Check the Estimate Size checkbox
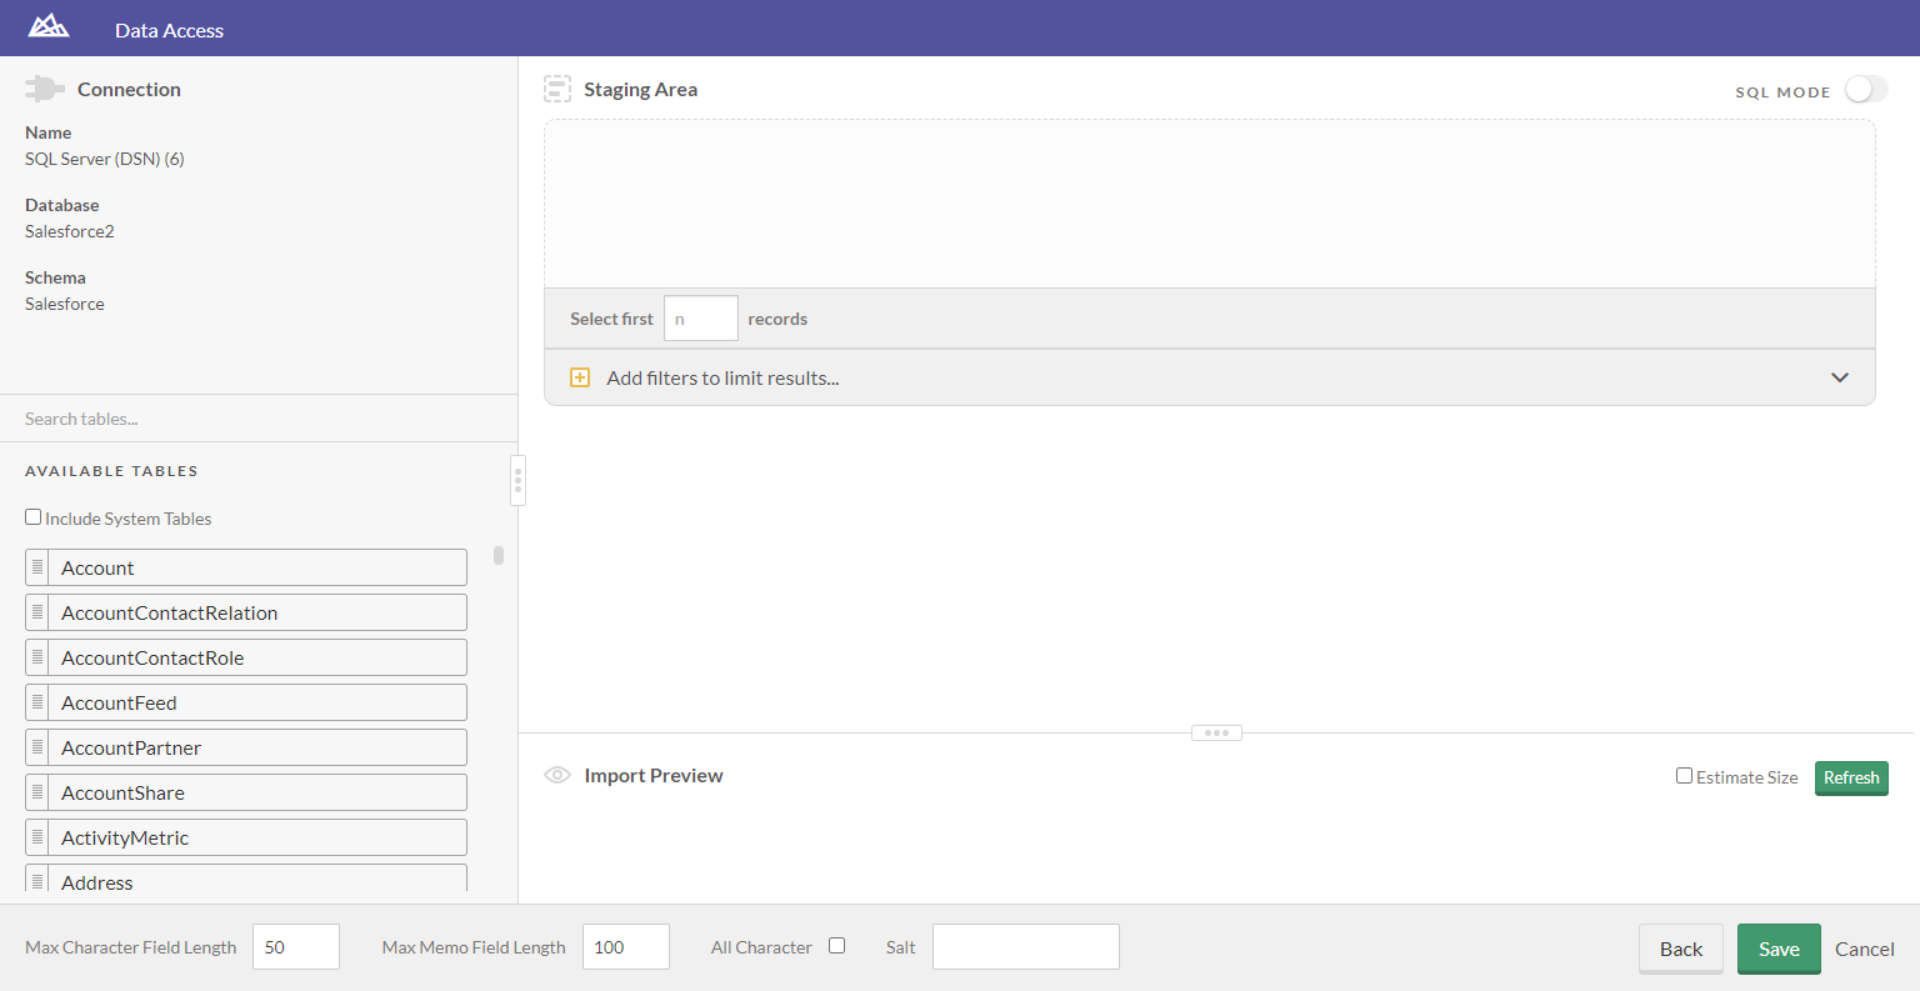 pos(1684,776)
